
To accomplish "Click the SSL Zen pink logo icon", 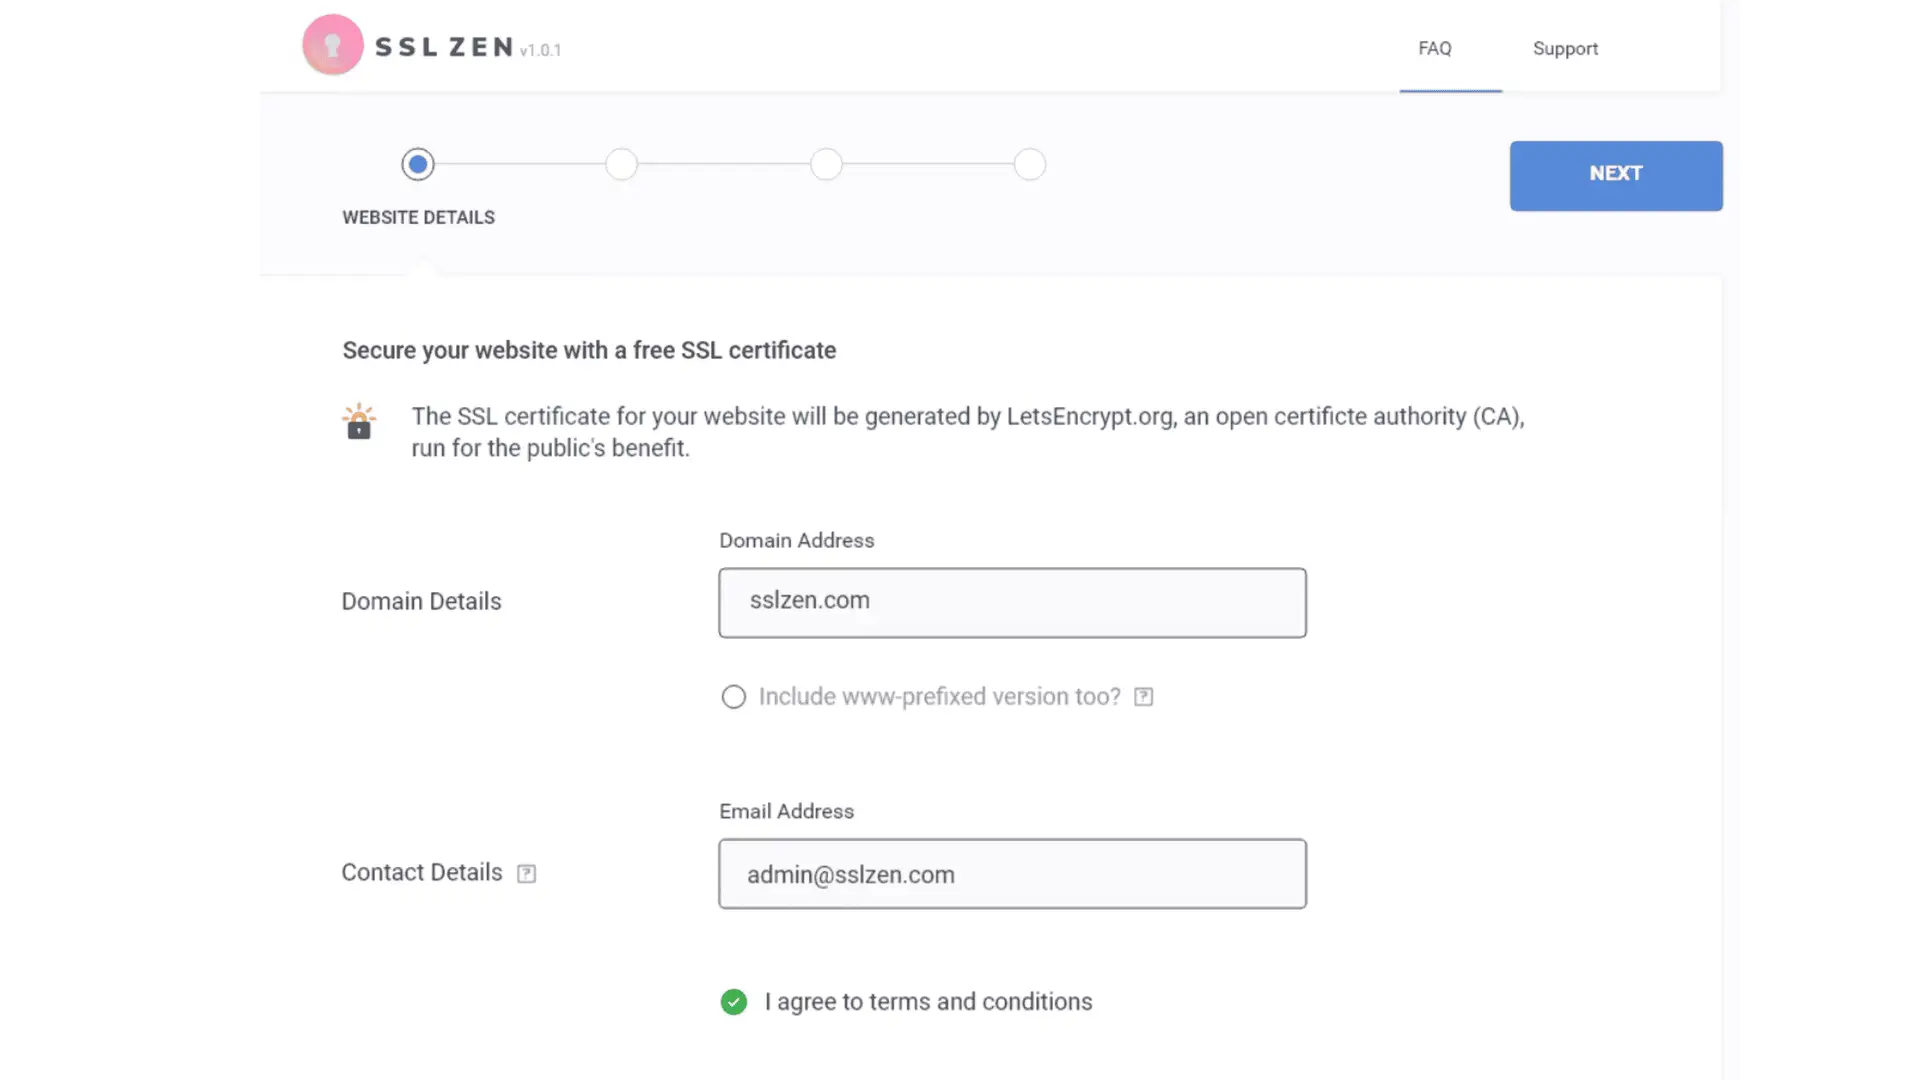I will point(333,45).
